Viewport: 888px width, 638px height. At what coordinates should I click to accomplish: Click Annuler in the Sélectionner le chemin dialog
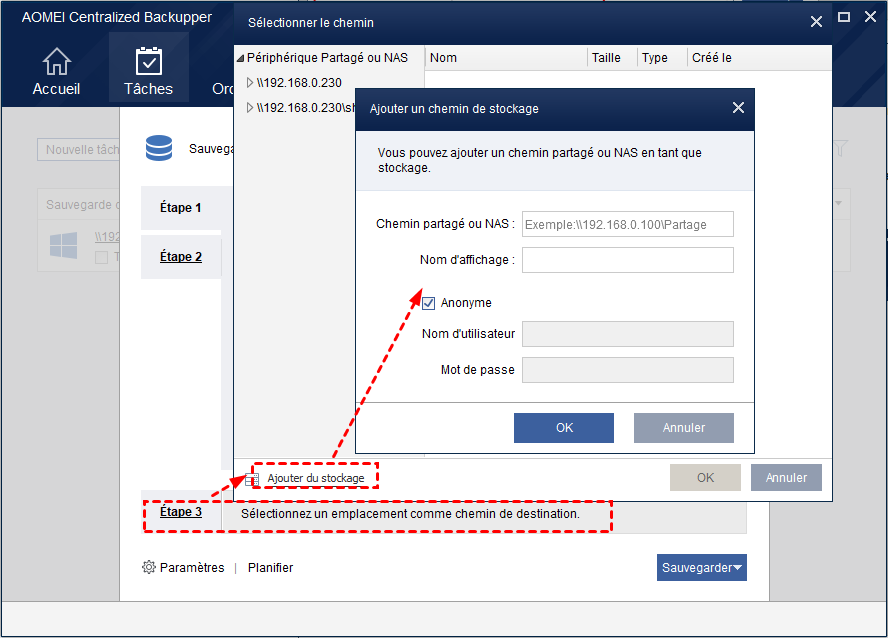pos(786,477)
